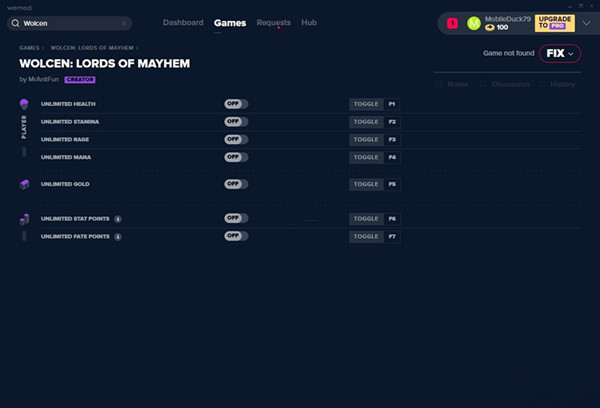Click the MobileDuck79 username

pyautogui.click(x=508, y=19)
